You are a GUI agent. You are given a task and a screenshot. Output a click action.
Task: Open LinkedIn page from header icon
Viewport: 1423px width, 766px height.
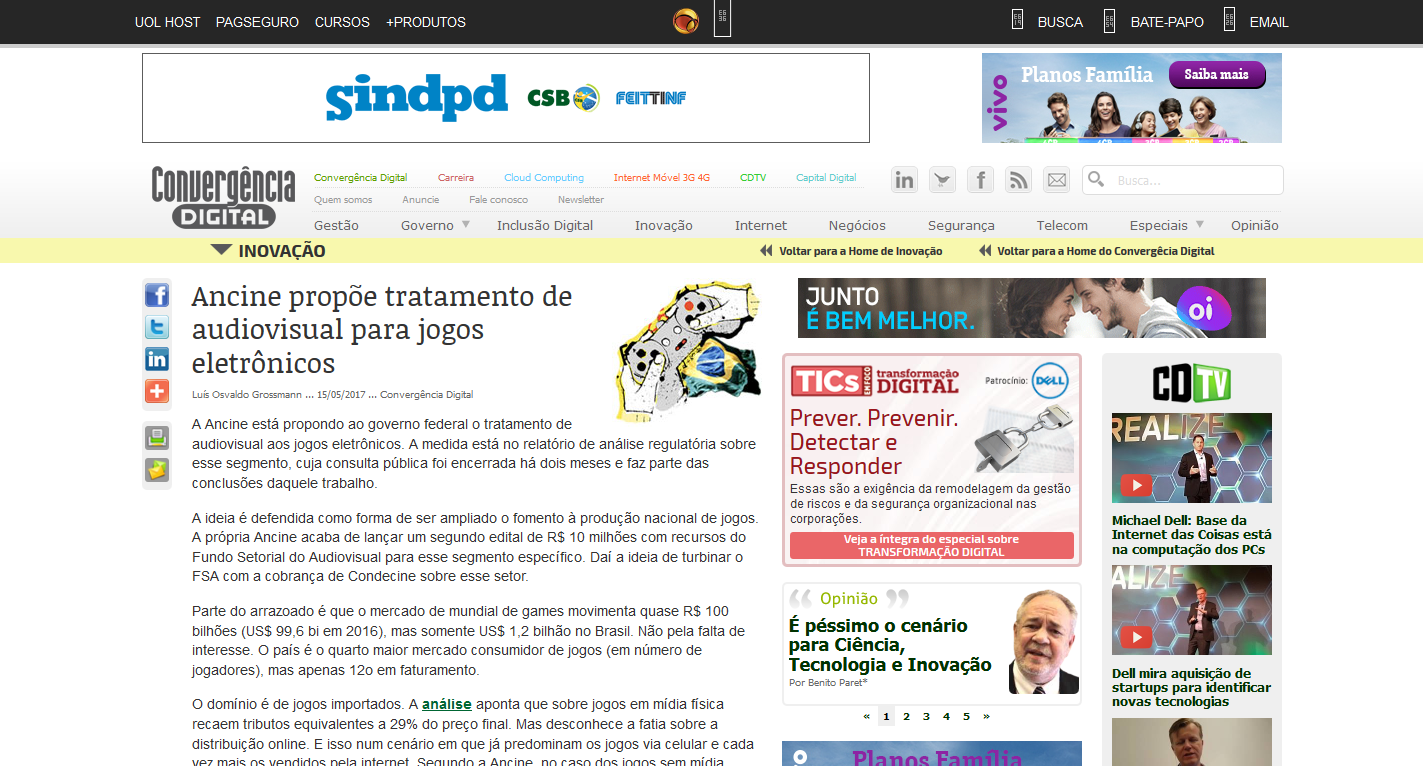coord(905,180)
